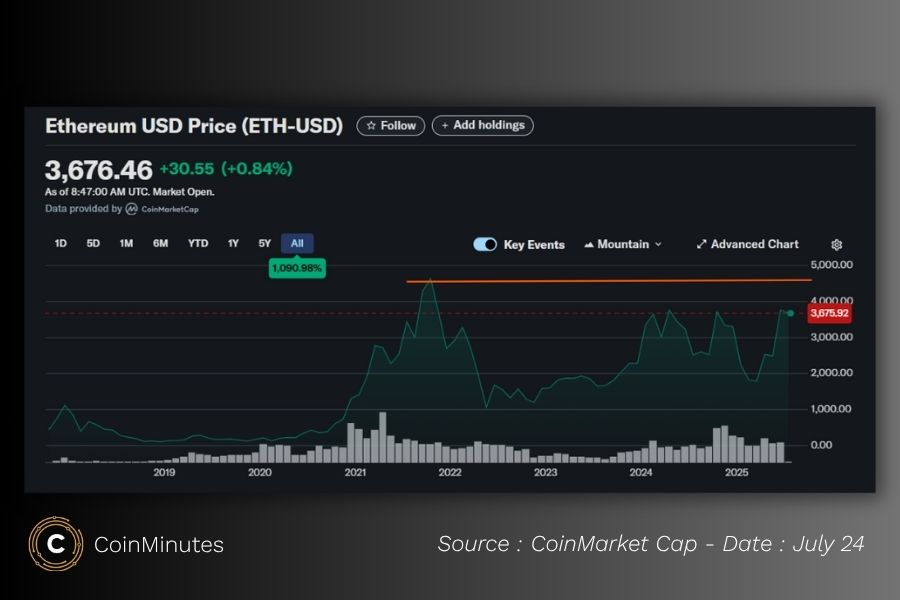The height and width of the screenshot is (600, 900).
Task: Click the red 3,675.92 price label
Action: click(x=829, y=313)
